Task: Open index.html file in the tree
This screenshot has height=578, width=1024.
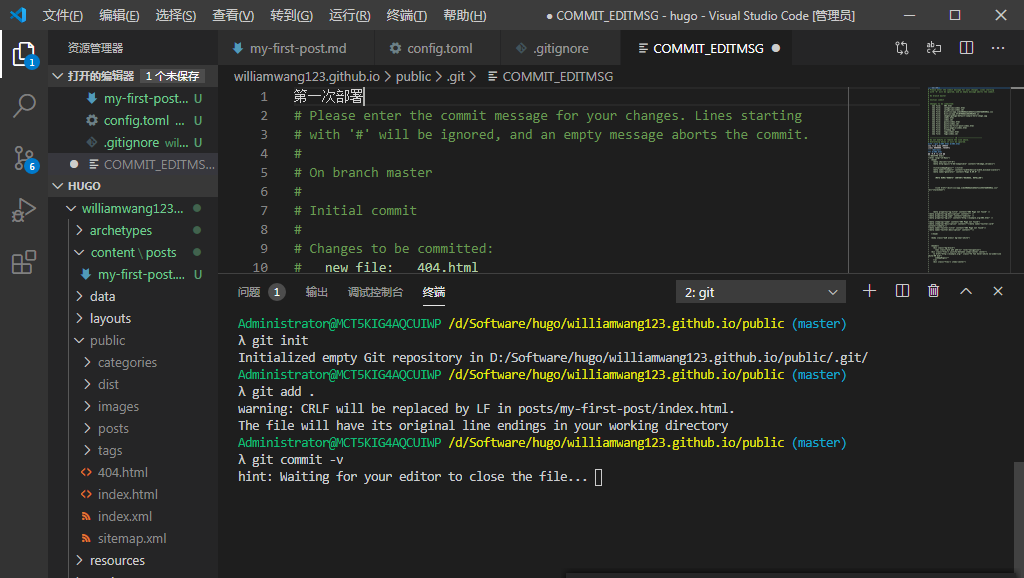Action: 128,494
